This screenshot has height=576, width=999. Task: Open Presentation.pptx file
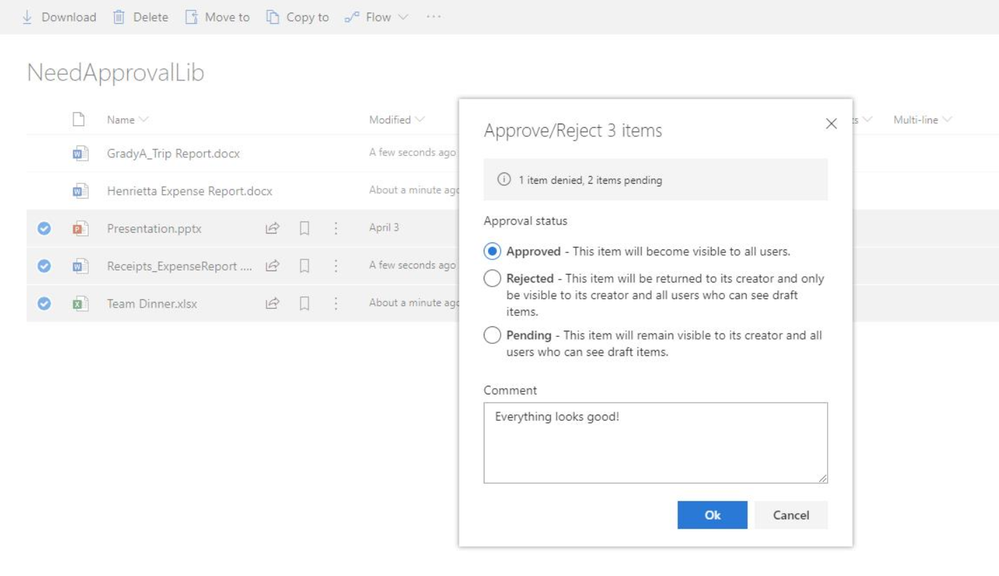click(x=154, y=229)
